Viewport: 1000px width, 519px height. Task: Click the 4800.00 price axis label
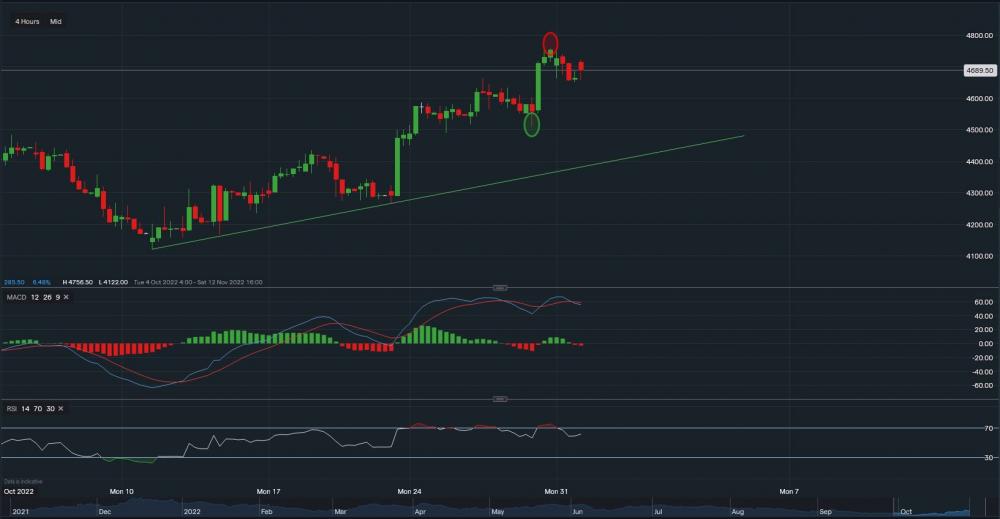point(980,36)
